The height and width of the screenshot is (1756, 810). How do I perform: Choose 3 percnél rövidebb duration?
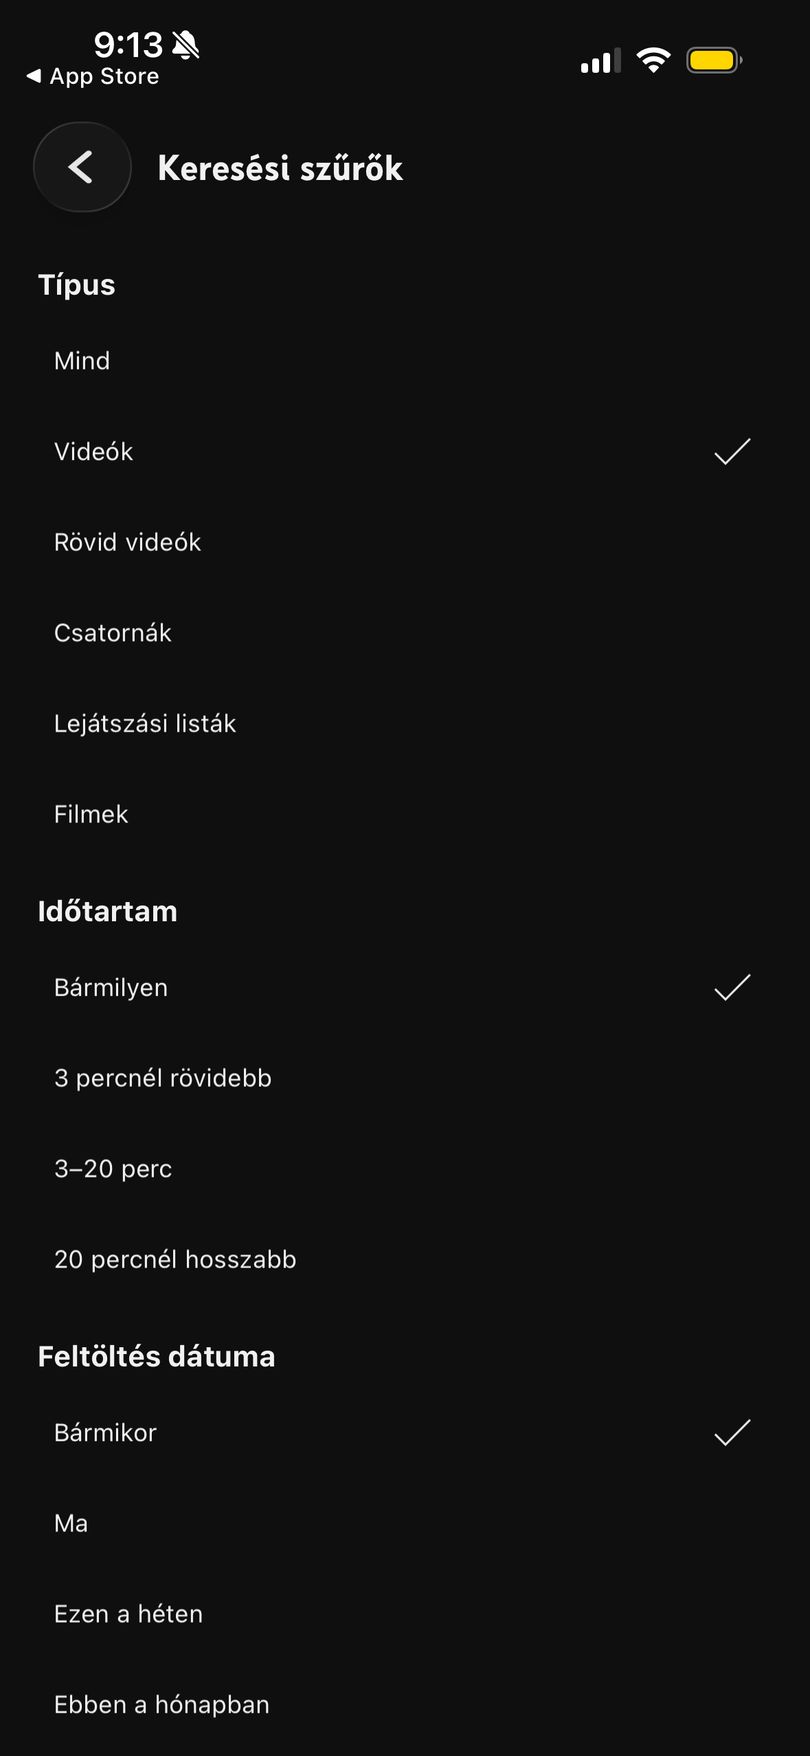(x=405, y=1078)
